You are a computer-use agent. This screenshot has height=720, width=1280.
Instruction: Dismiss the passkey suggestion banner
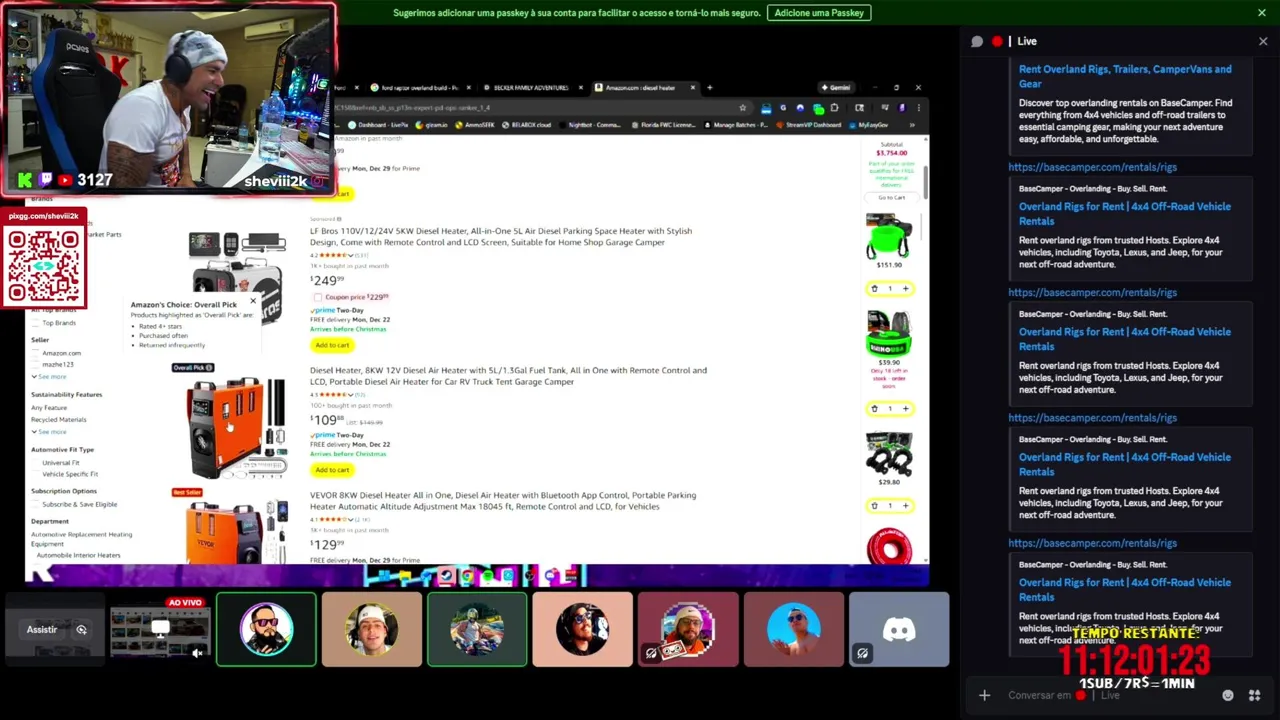tap(1262, 13)
